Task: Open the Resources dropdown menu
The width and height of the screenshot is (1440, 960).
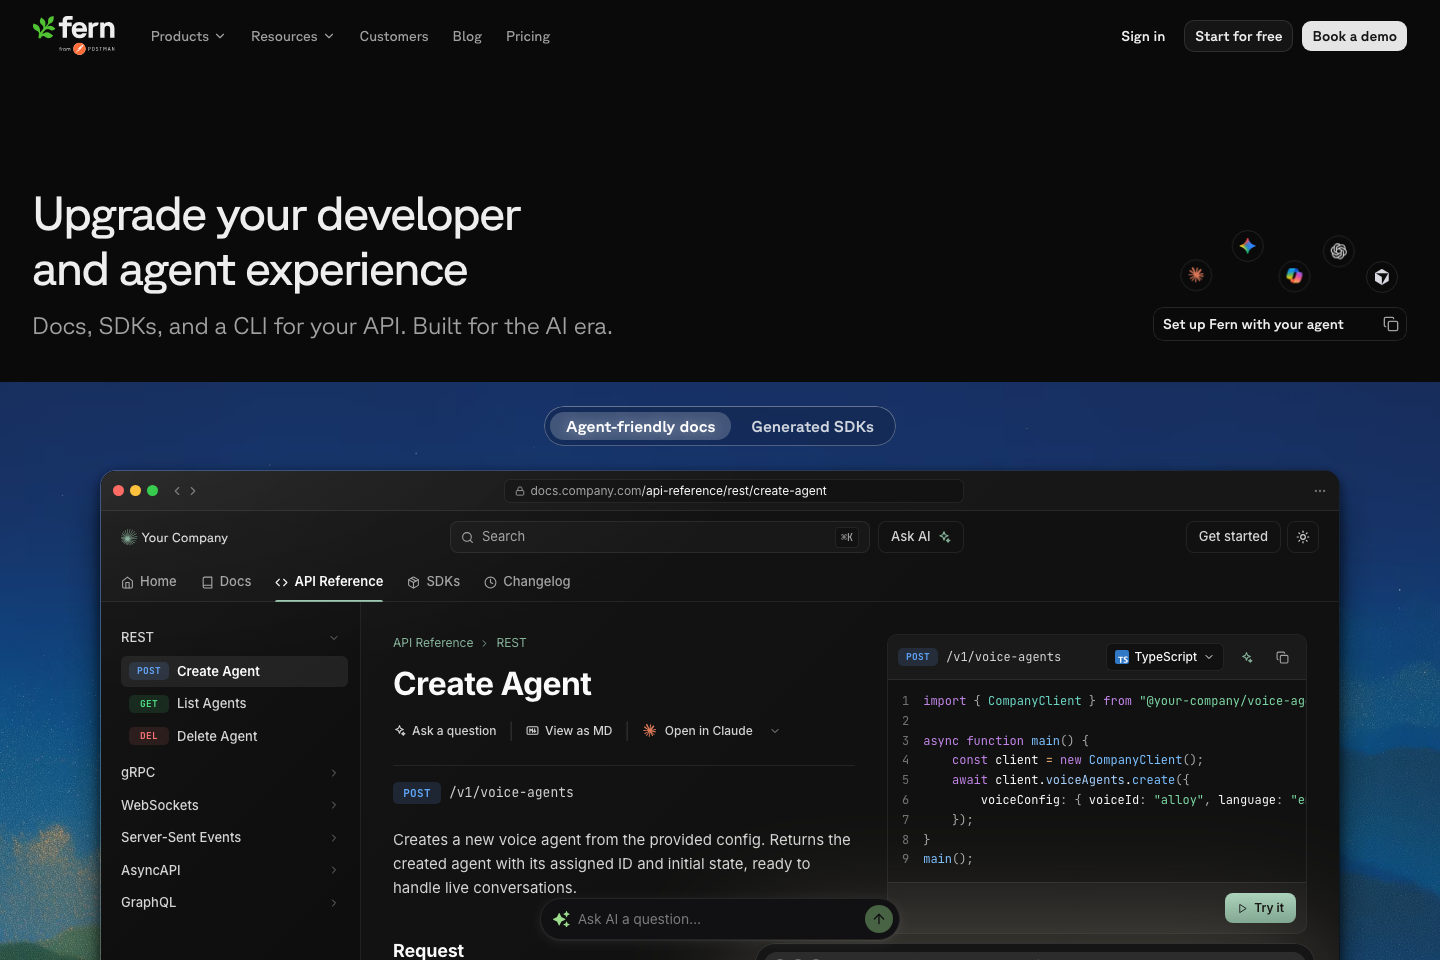Action: pyautogui.click(x=292, y=36)
